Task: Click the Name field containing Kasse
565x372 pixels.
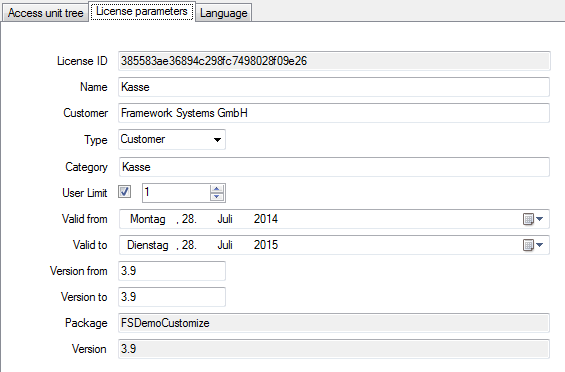Action: pyautogui.click(x=334, y=87)
